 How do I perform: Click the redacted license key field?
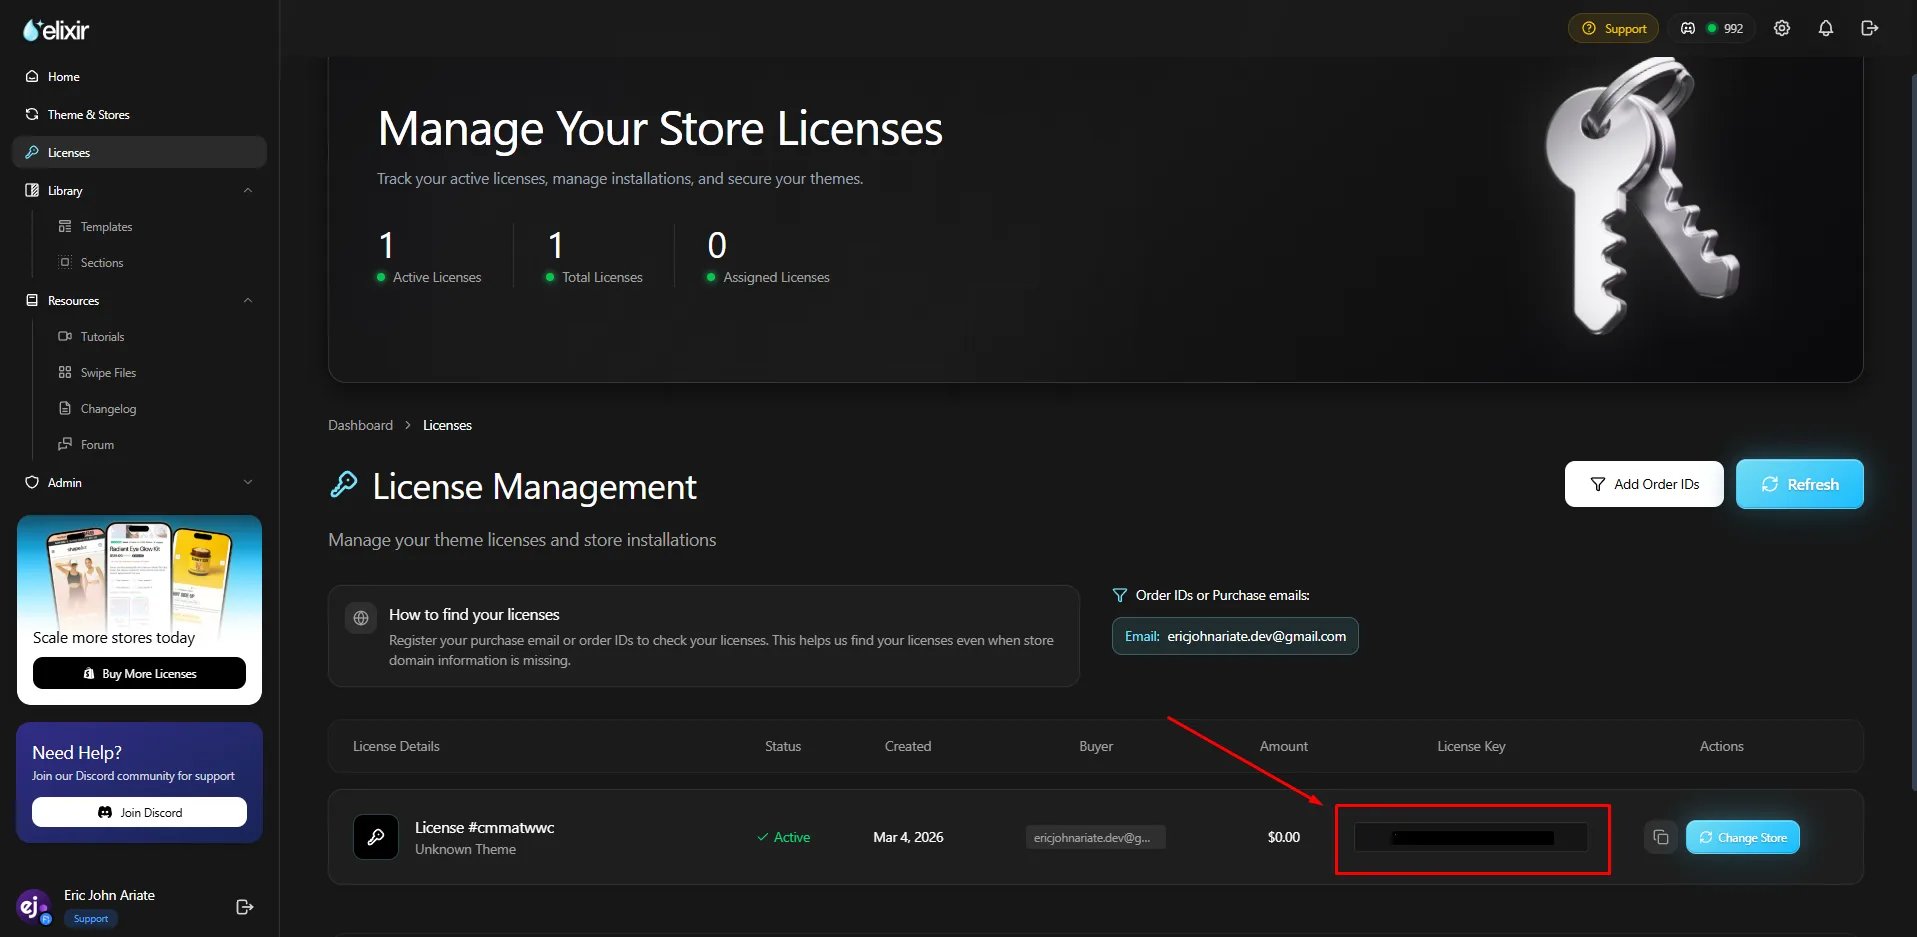click(x=1471, y=837)
